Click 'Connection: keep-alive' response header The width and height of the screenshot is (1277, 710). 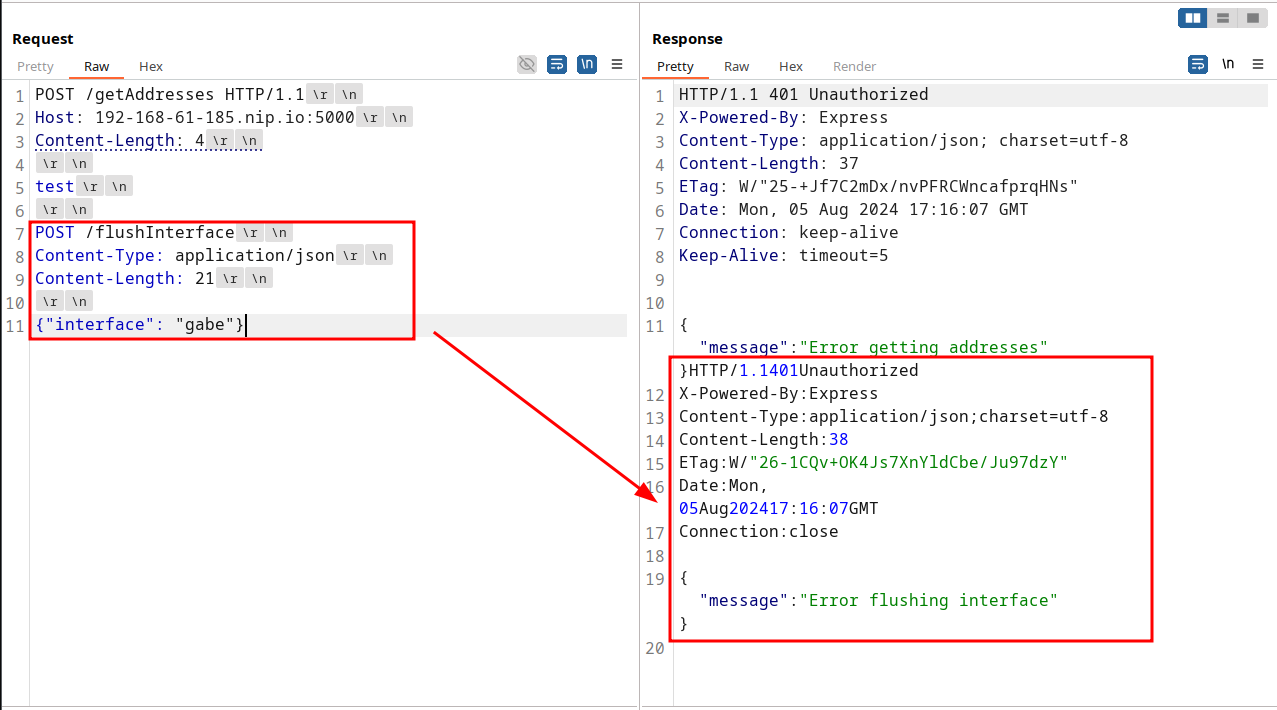[x=789, y=232]
